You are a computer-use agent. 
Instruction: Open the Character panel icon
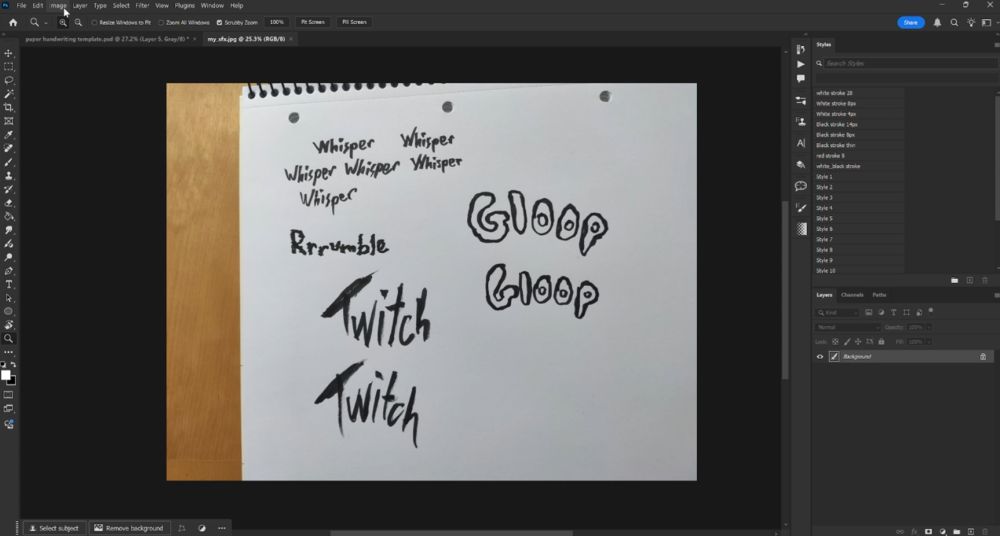pyautogui.click(x=801, y=143)
